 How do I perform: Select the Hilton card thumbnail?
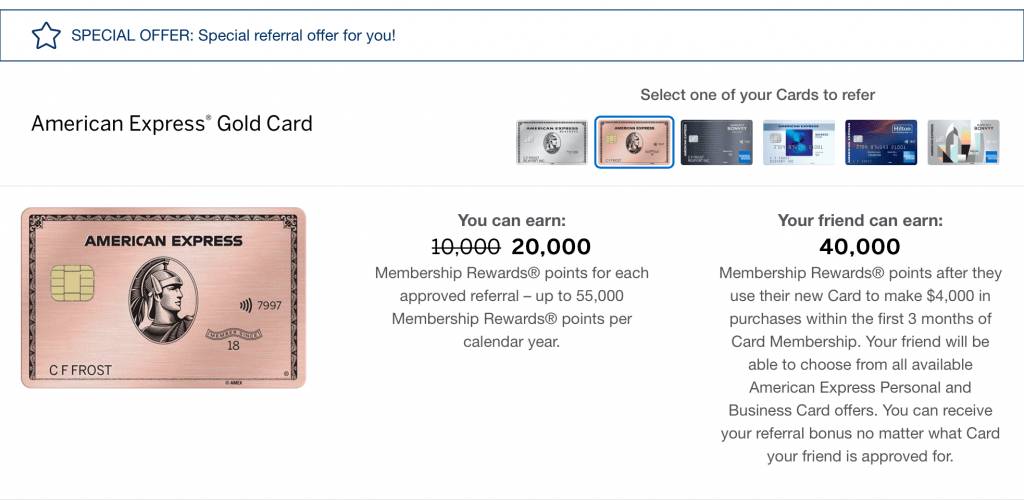point(881,142)
